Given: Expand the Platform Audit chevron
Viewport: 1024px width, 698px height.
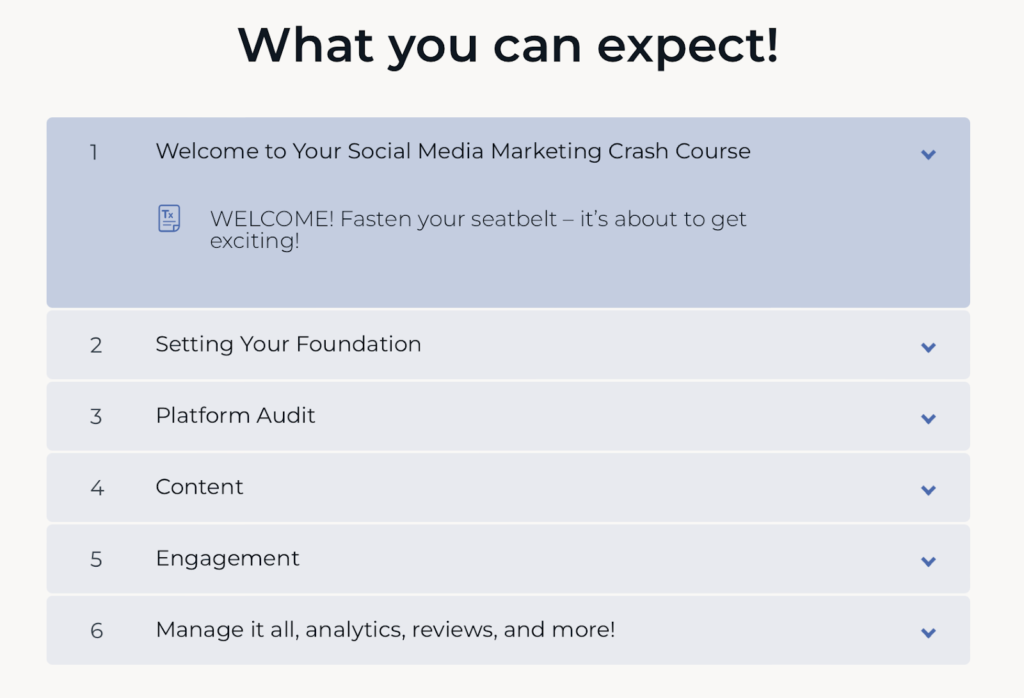Looking at the screenshot, I should coord(928,419).
